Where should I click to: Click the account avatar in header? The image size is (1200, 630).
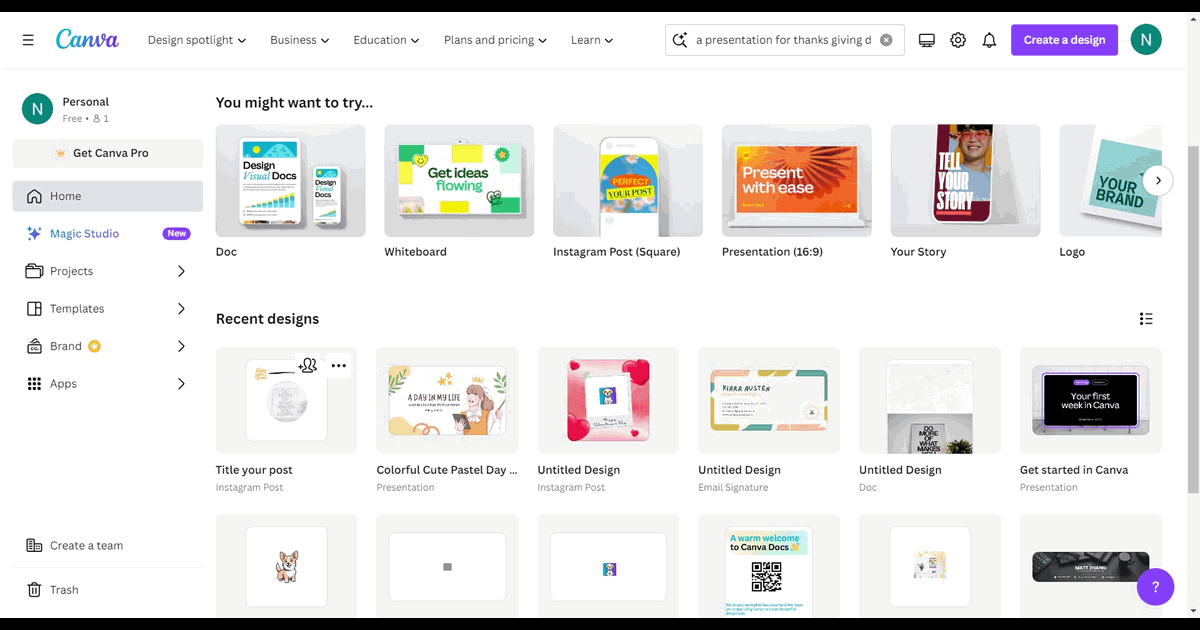coord(1146,40)
